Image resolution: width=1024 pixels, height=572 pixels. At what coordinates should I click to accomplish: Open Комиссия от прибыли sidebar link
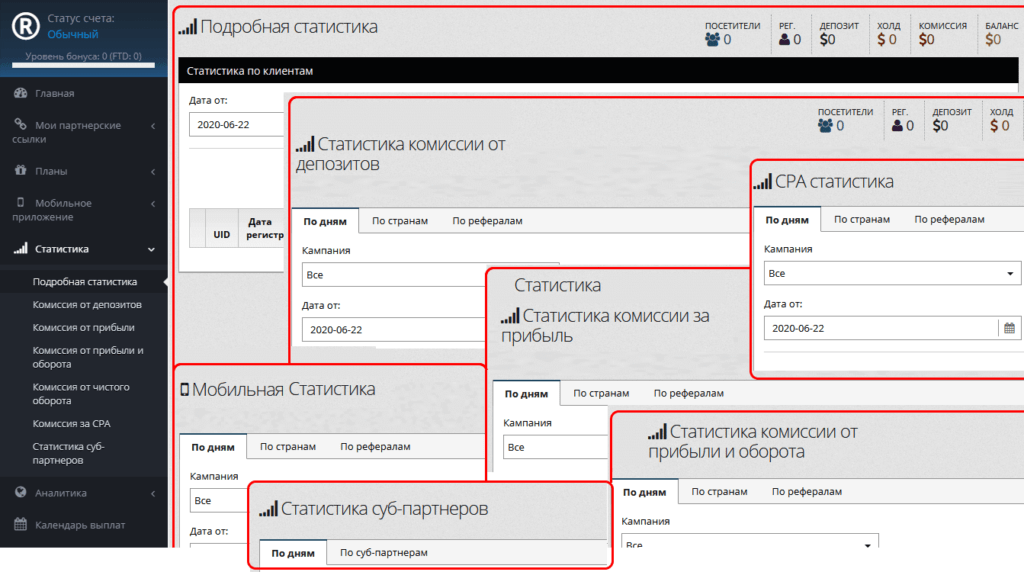(84, 327)
